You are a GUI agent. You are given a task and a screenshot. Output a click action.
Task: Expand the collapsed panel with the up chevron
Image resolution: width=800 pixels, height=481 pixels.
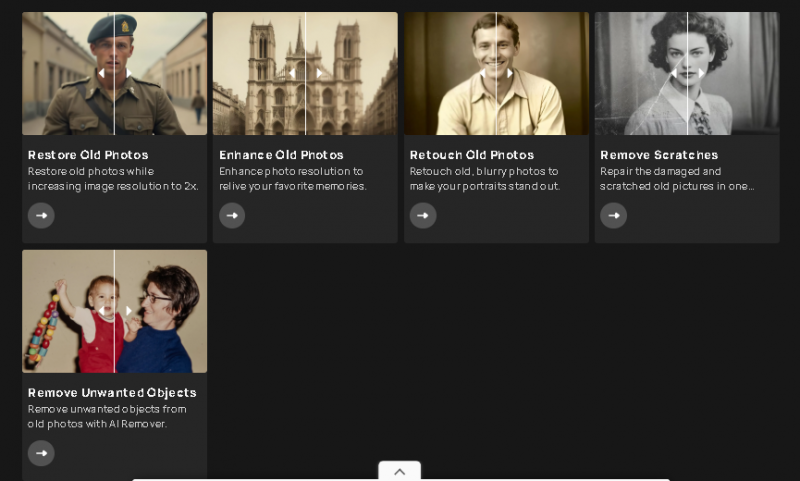point(399,471)
